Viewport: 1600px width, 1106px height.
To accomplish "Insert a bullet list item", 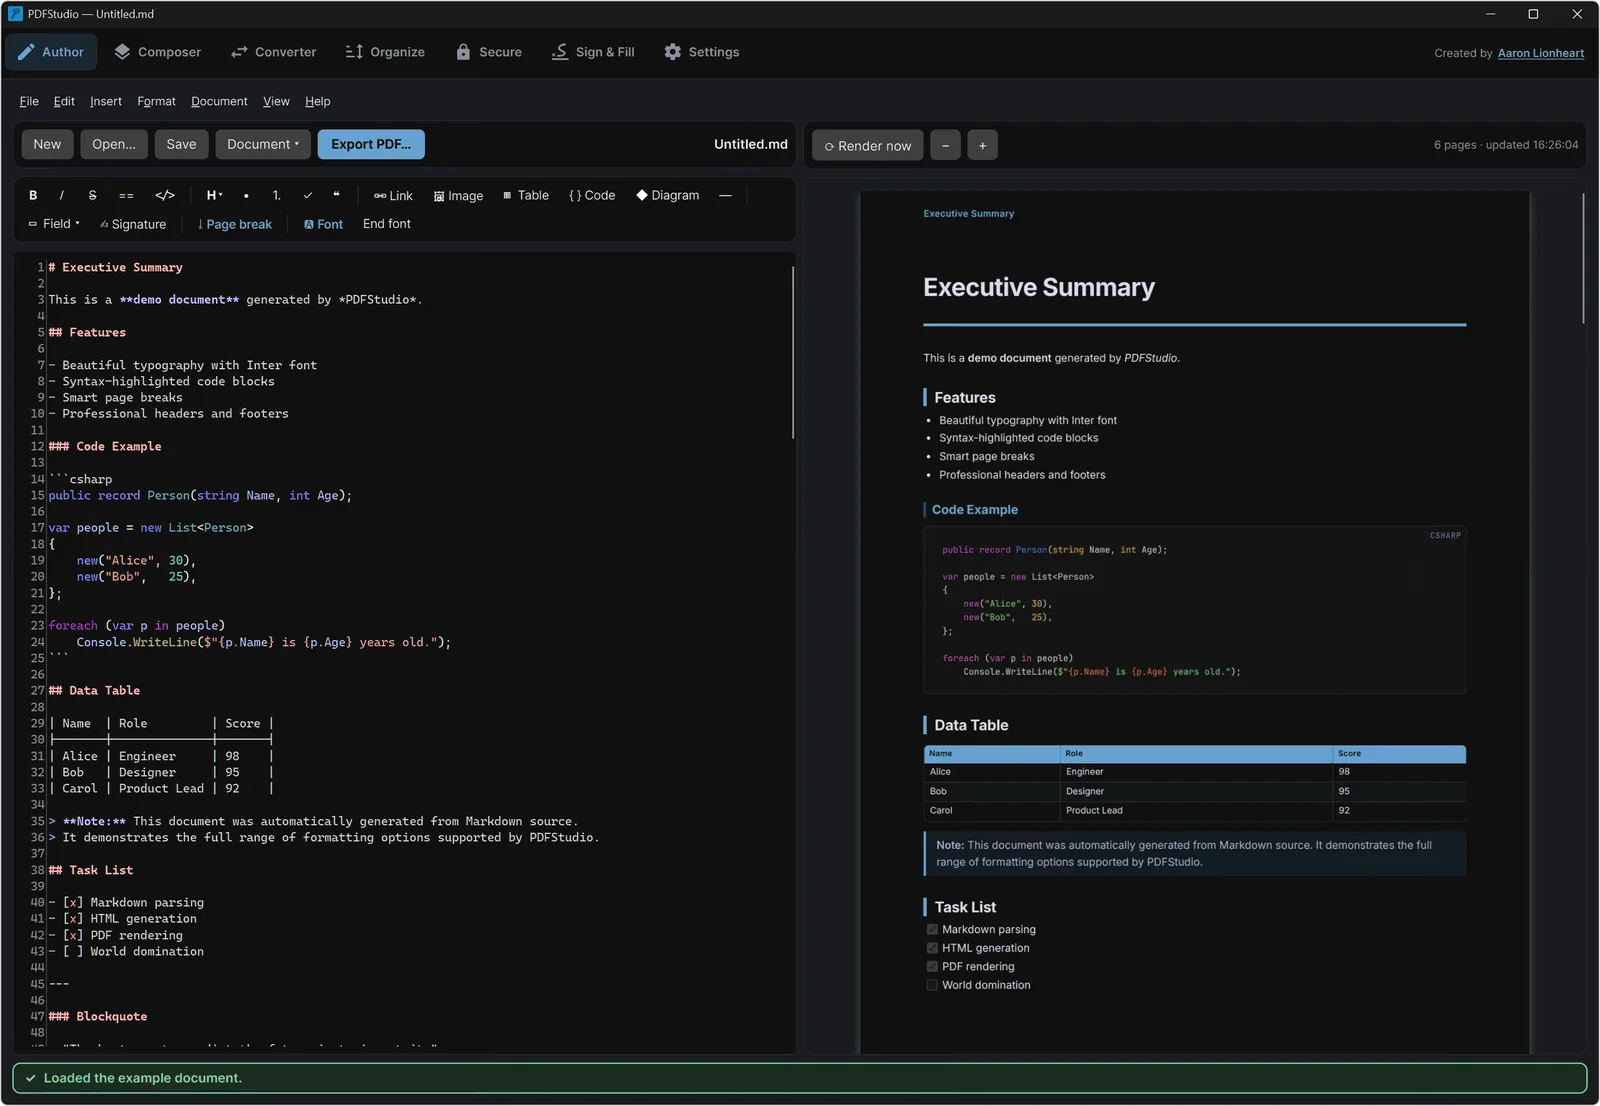I will 246,196.
